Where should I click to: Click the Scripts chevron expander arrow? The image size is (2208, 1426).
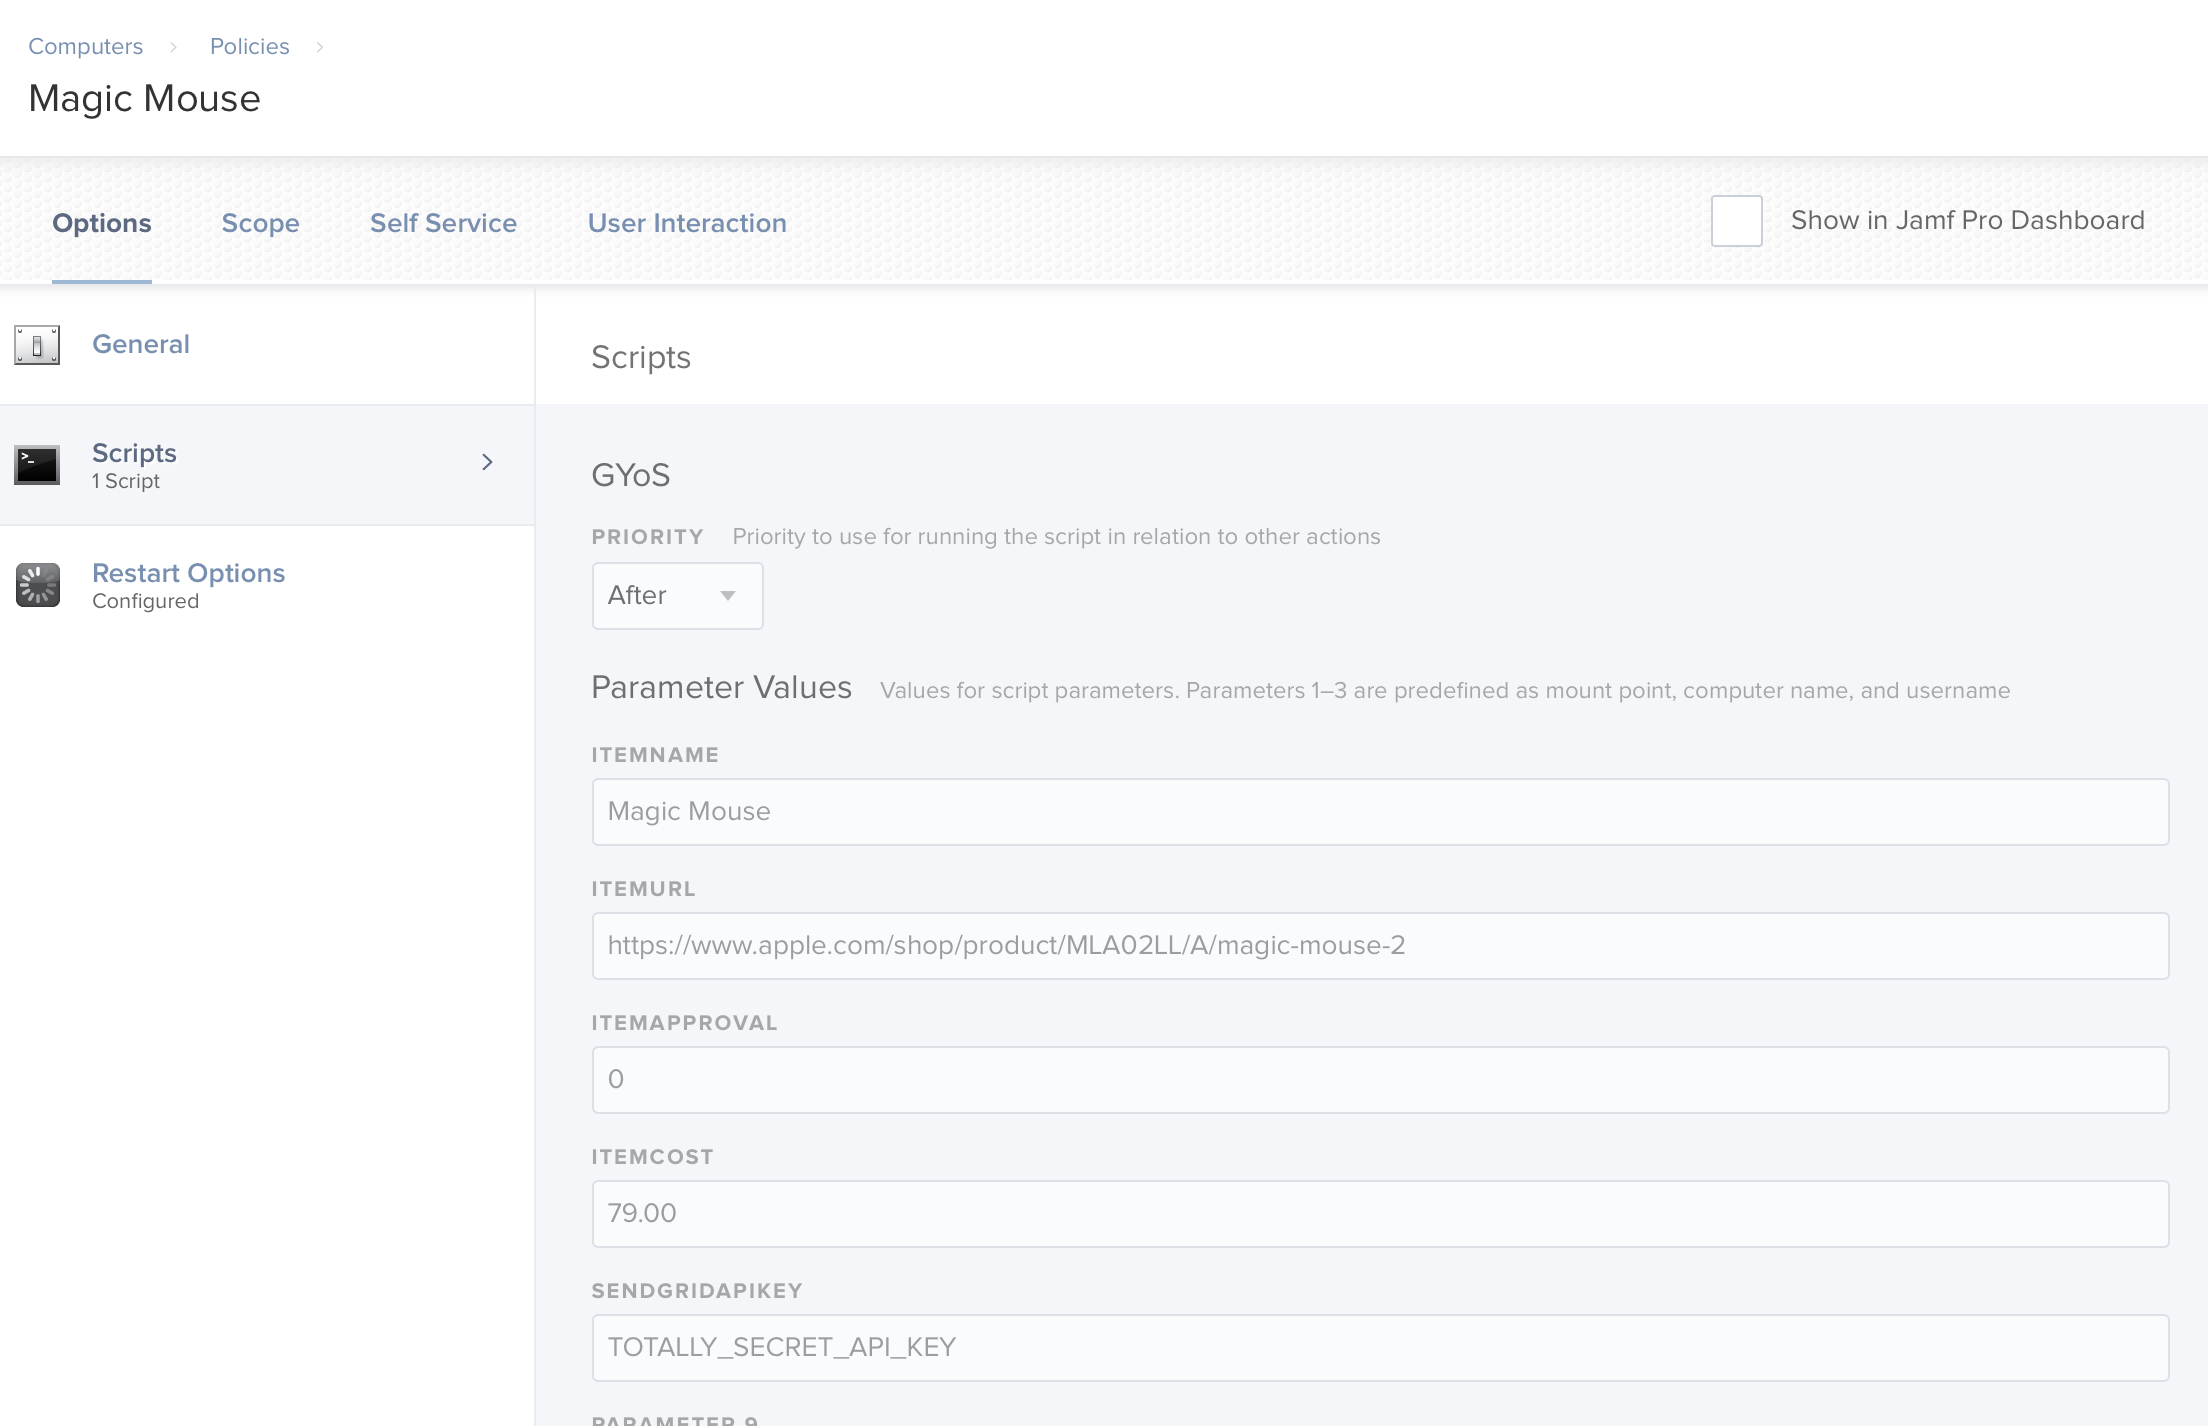(x=488, y=464)
